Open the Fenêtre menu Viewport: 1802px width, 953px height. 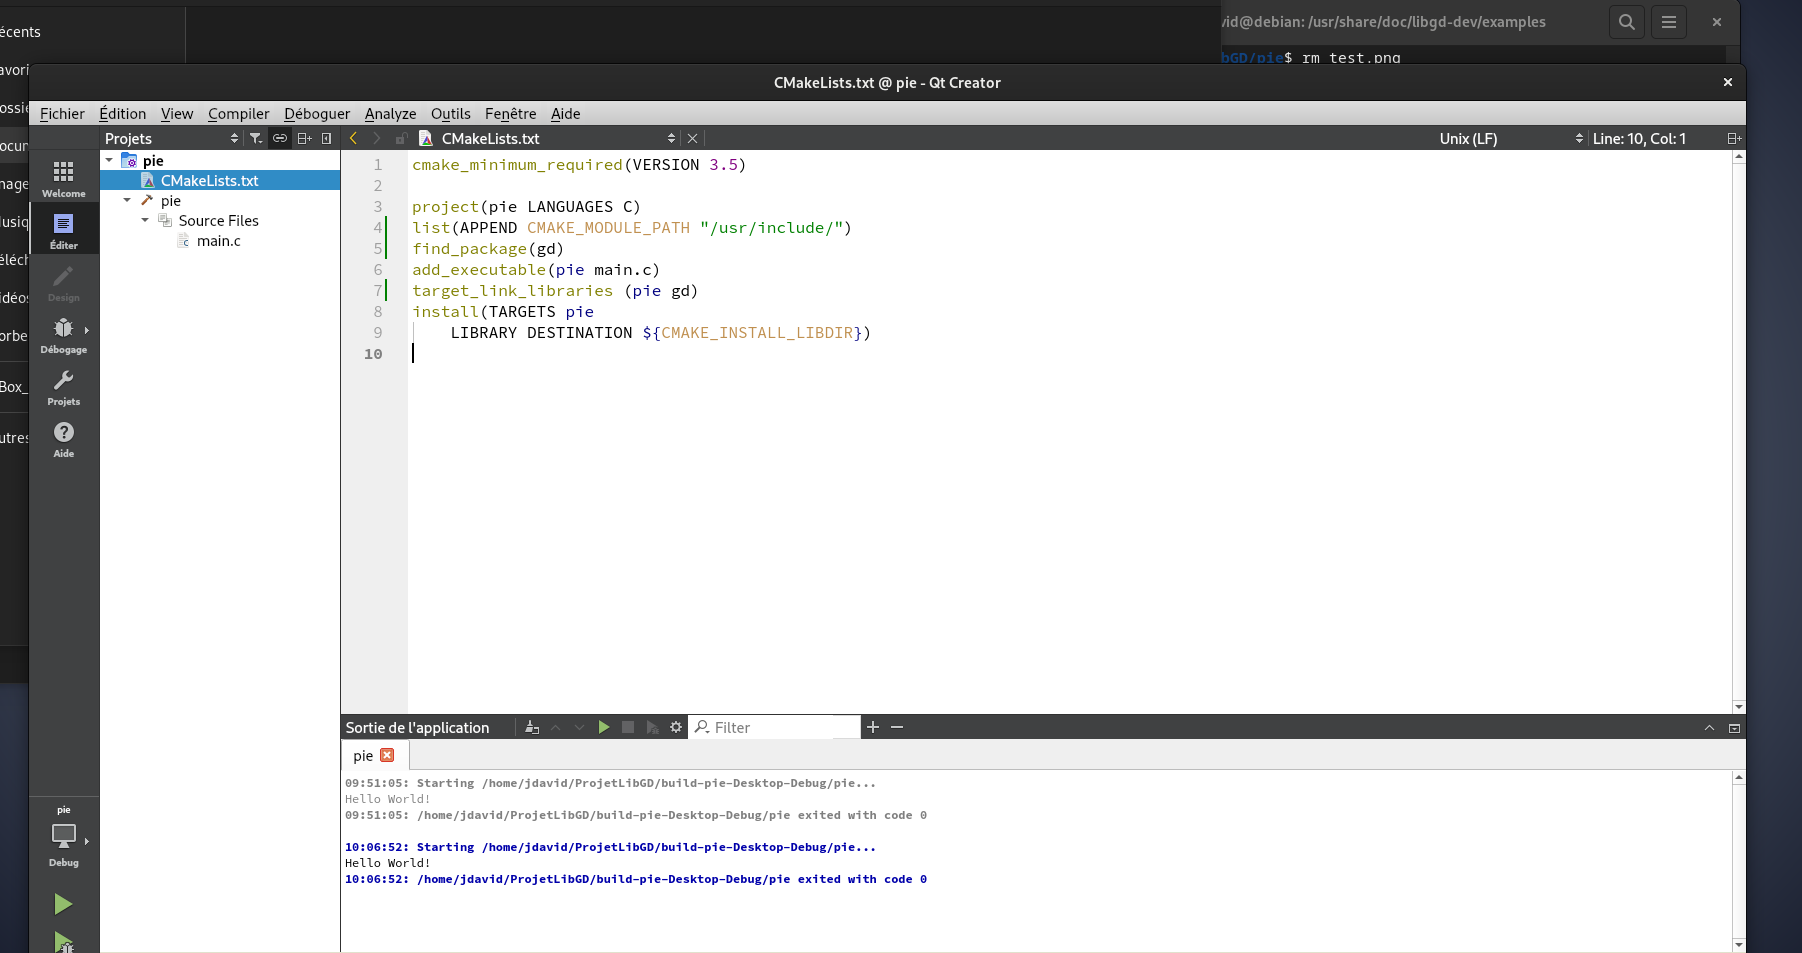[x=510, y=113]
